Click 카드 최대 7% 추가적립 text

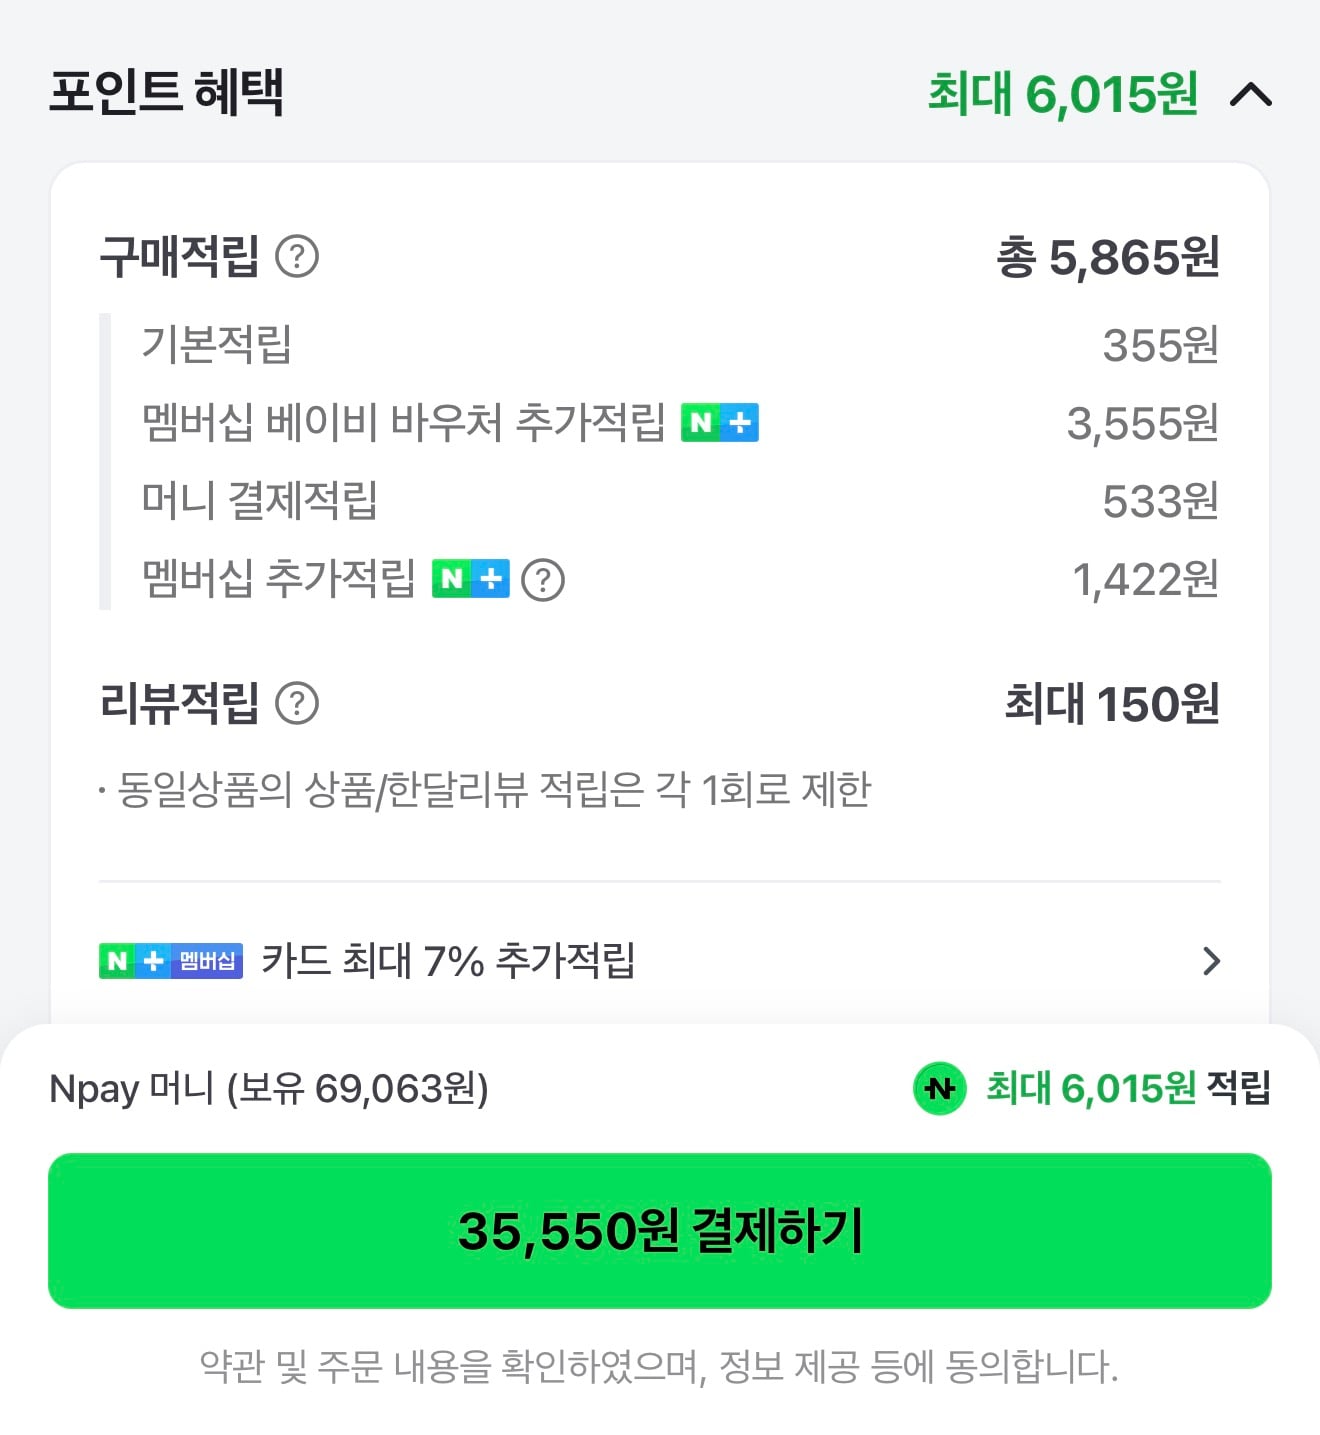tap(449, 961)
